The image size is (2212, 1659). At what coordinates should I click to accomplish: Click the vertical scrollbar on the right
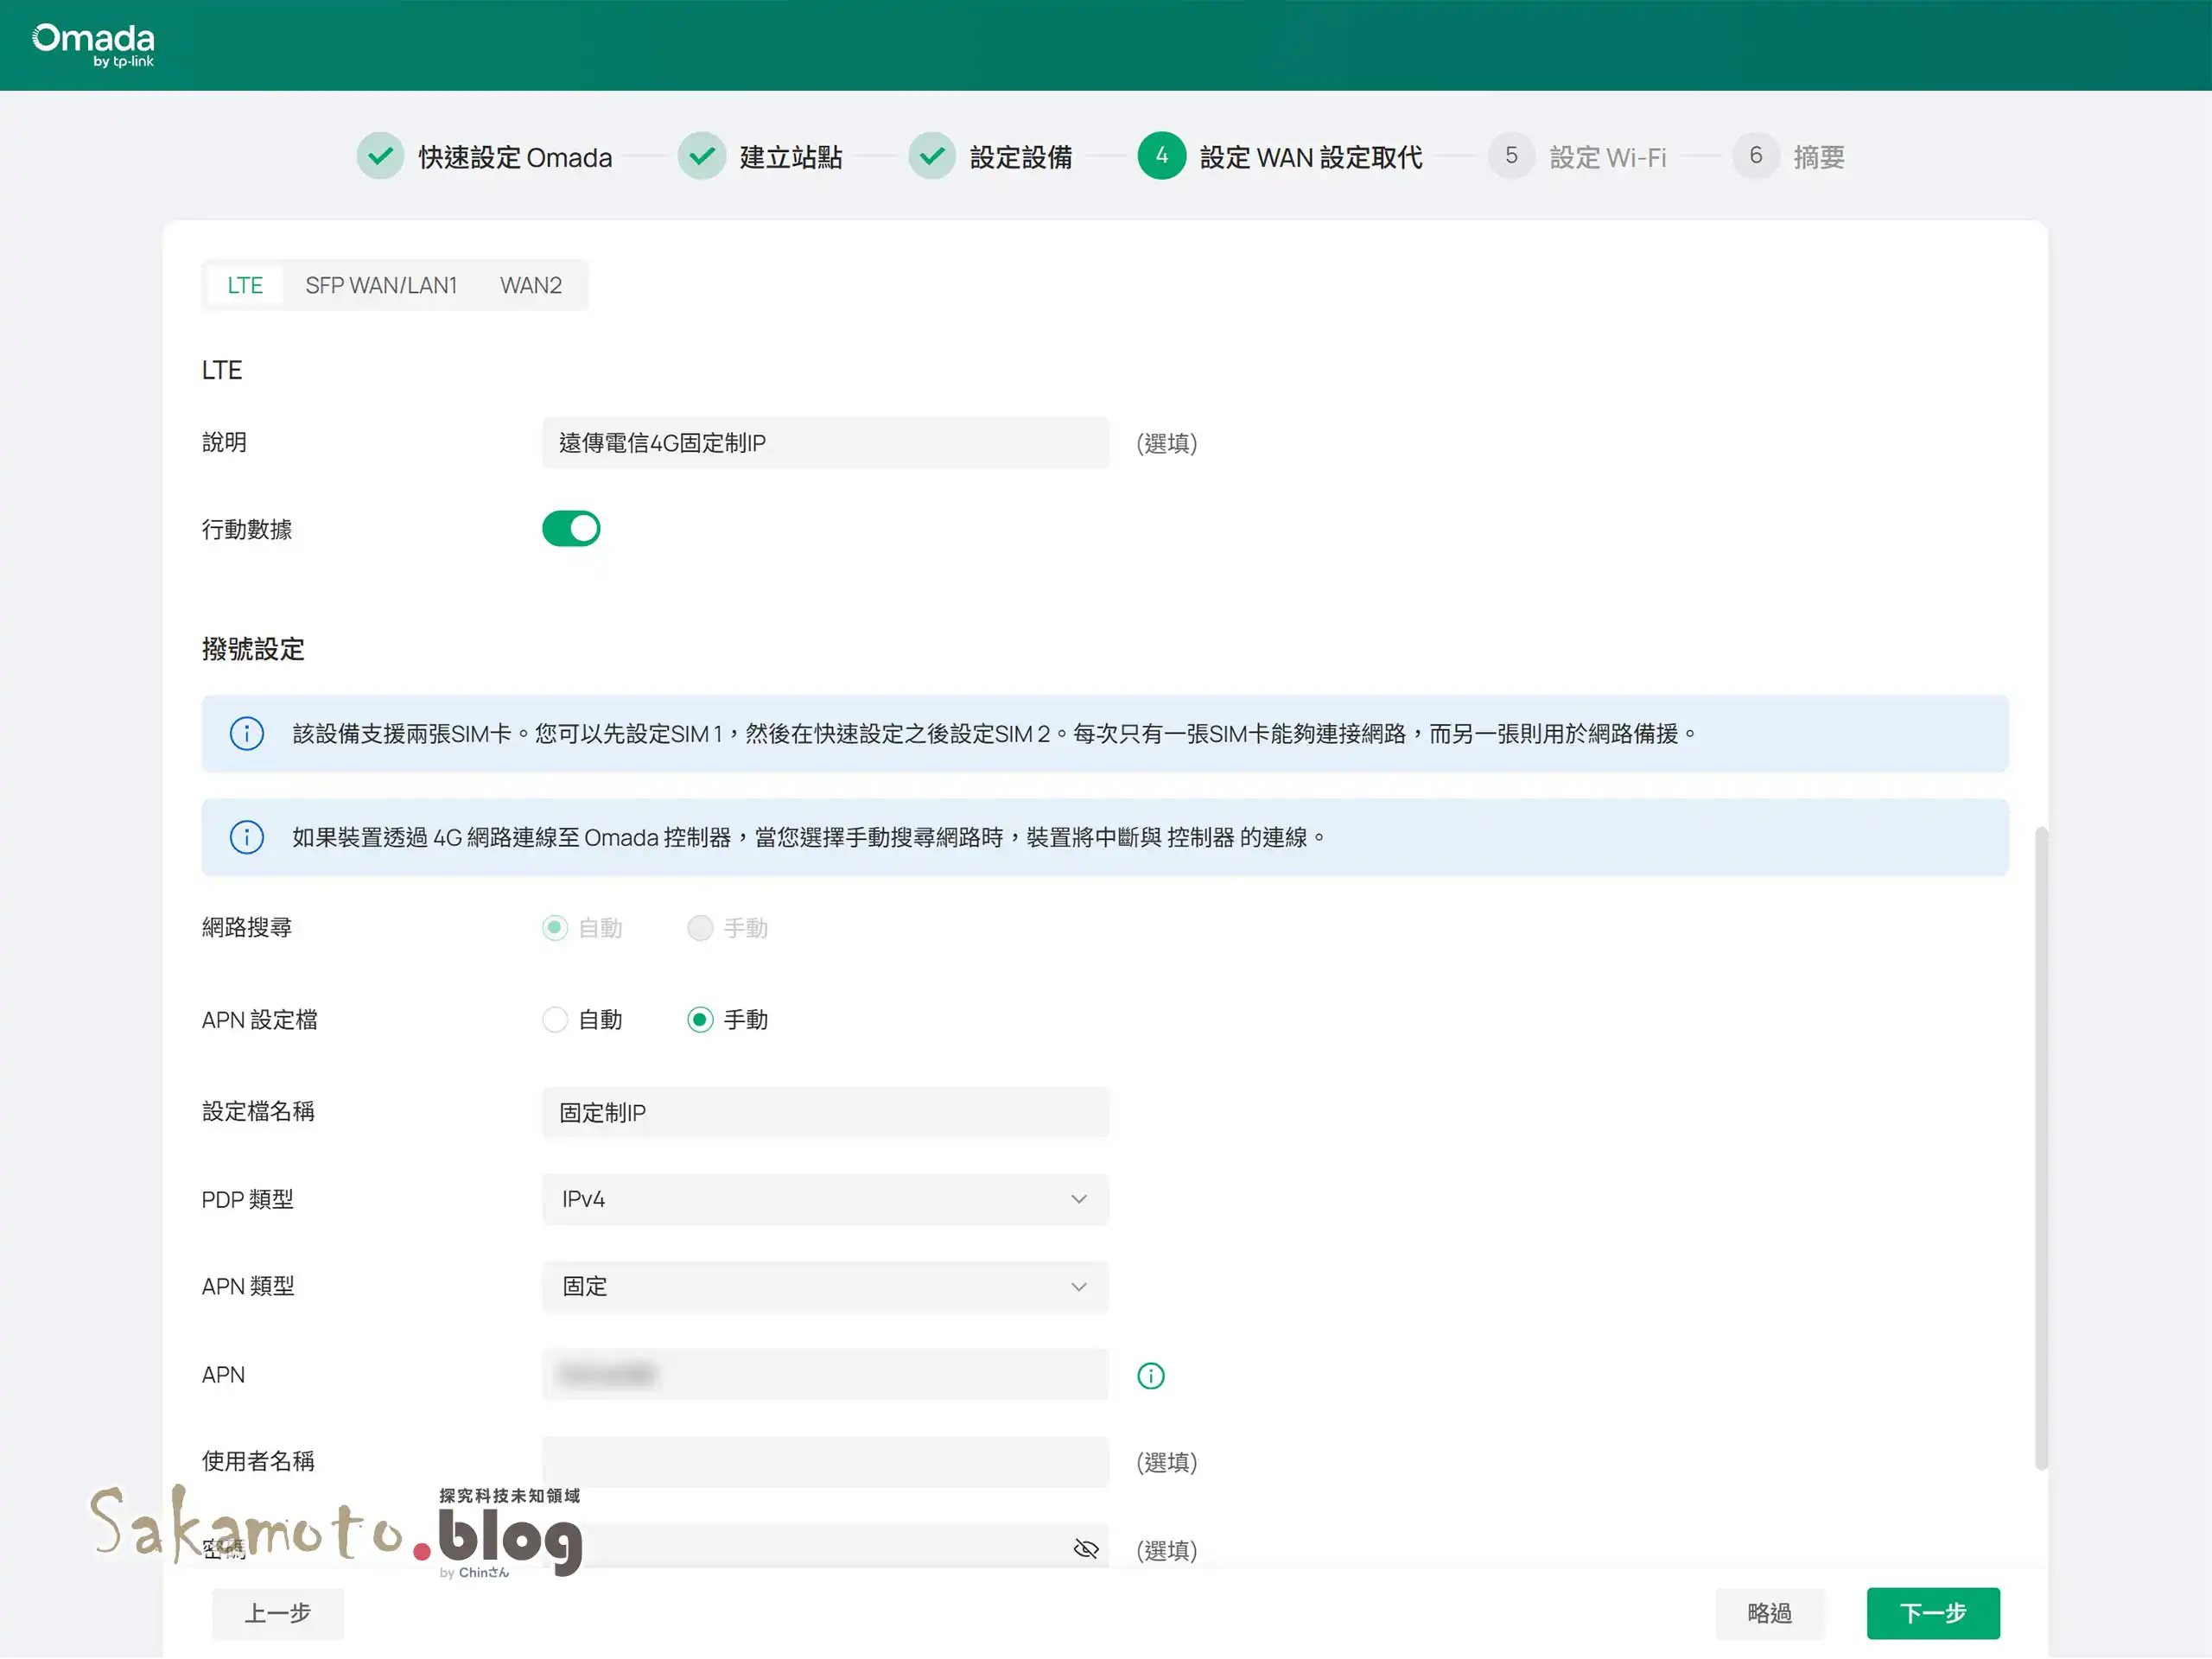(2041, 1150)
